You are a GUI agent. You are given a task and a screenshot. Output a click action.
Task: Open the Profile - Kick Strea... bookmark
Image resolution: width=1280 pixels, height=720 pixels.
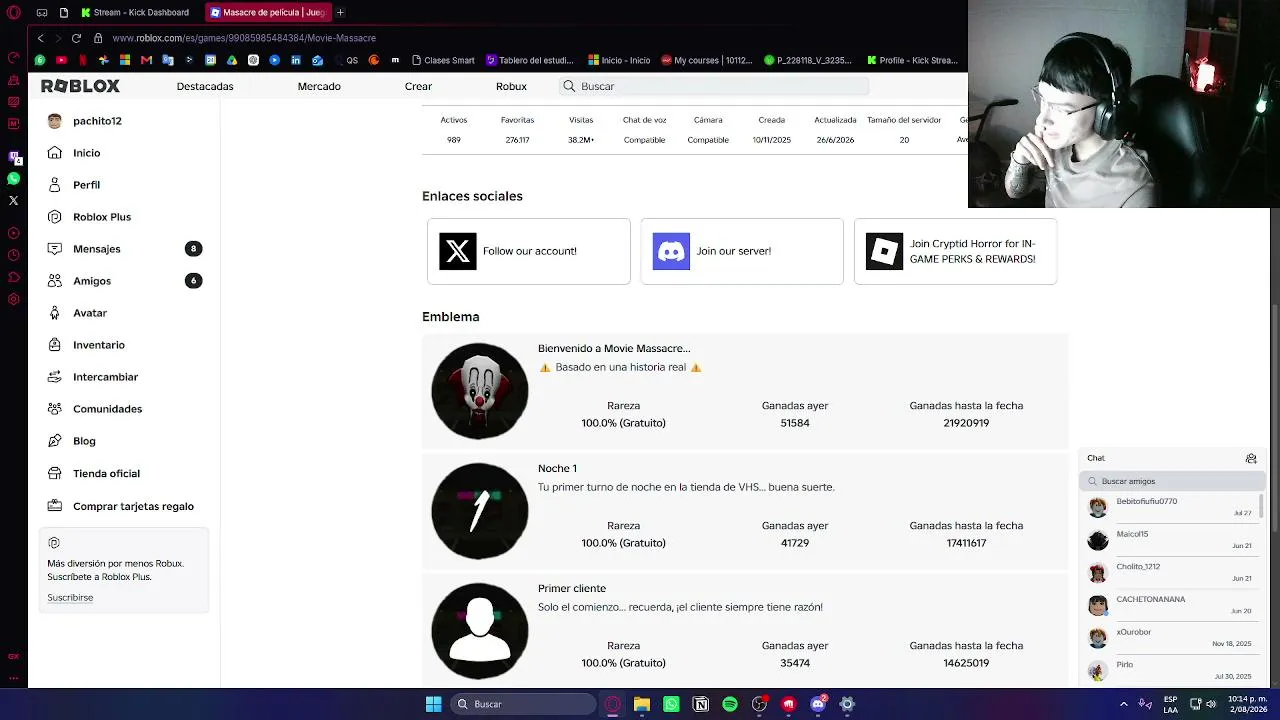pyautogui.click(x=912, y=60)
